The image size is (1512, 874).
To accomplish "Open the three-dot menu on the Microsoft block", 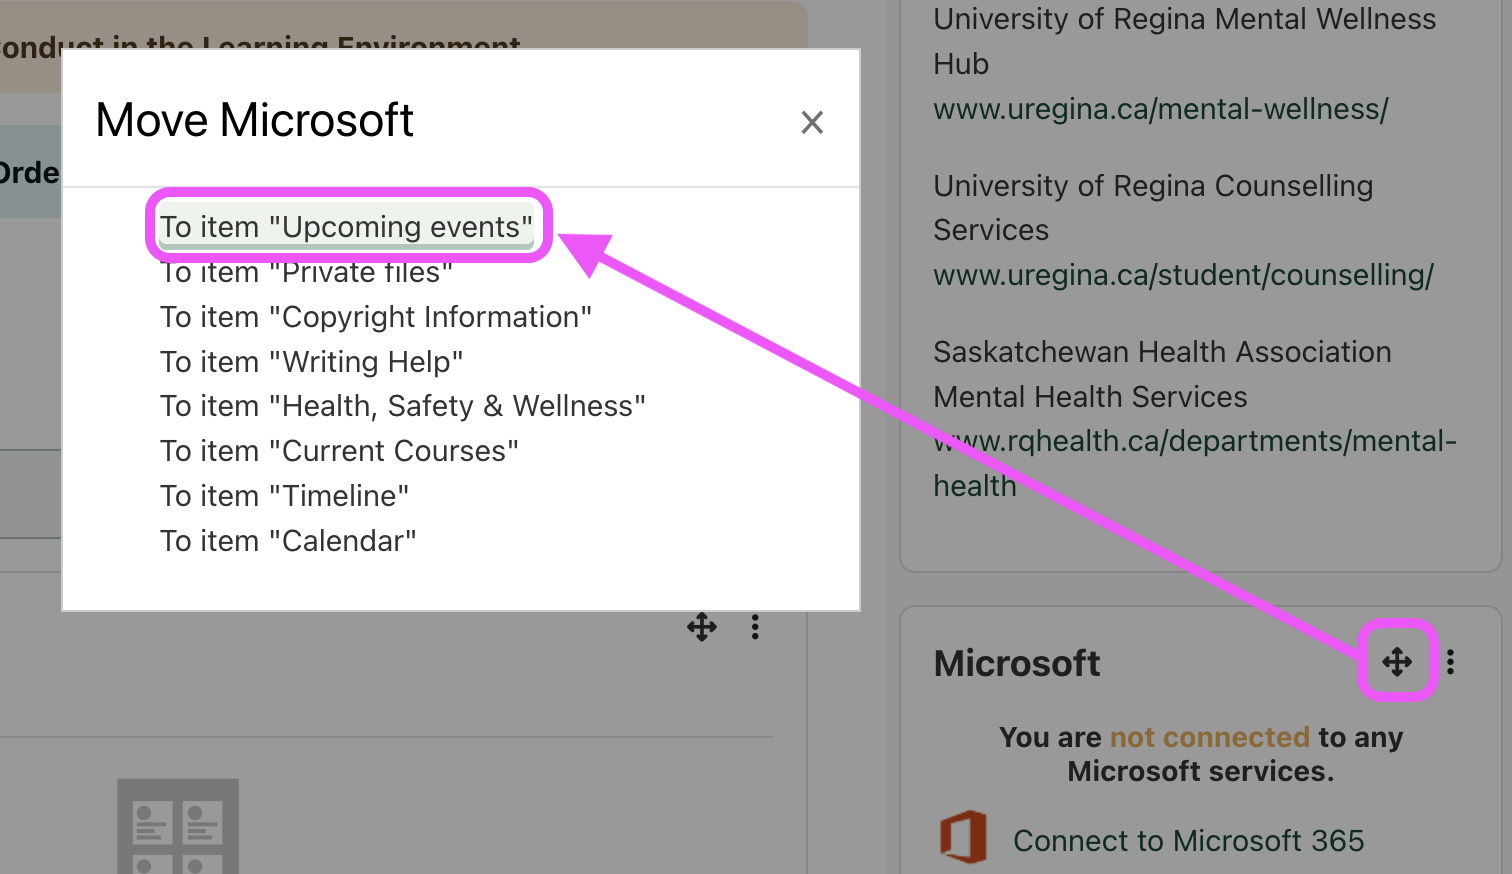I will tap(1450, 661).
